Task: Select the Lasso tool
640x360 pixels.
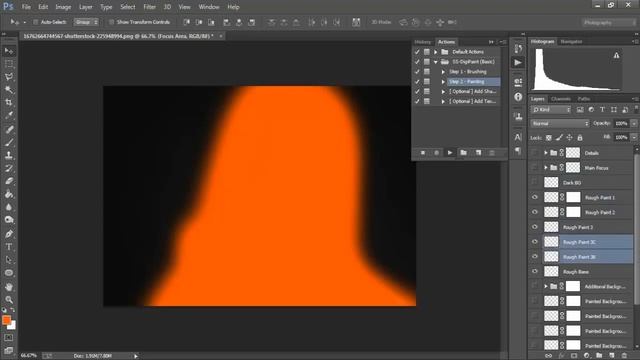Action: (9, 77)
